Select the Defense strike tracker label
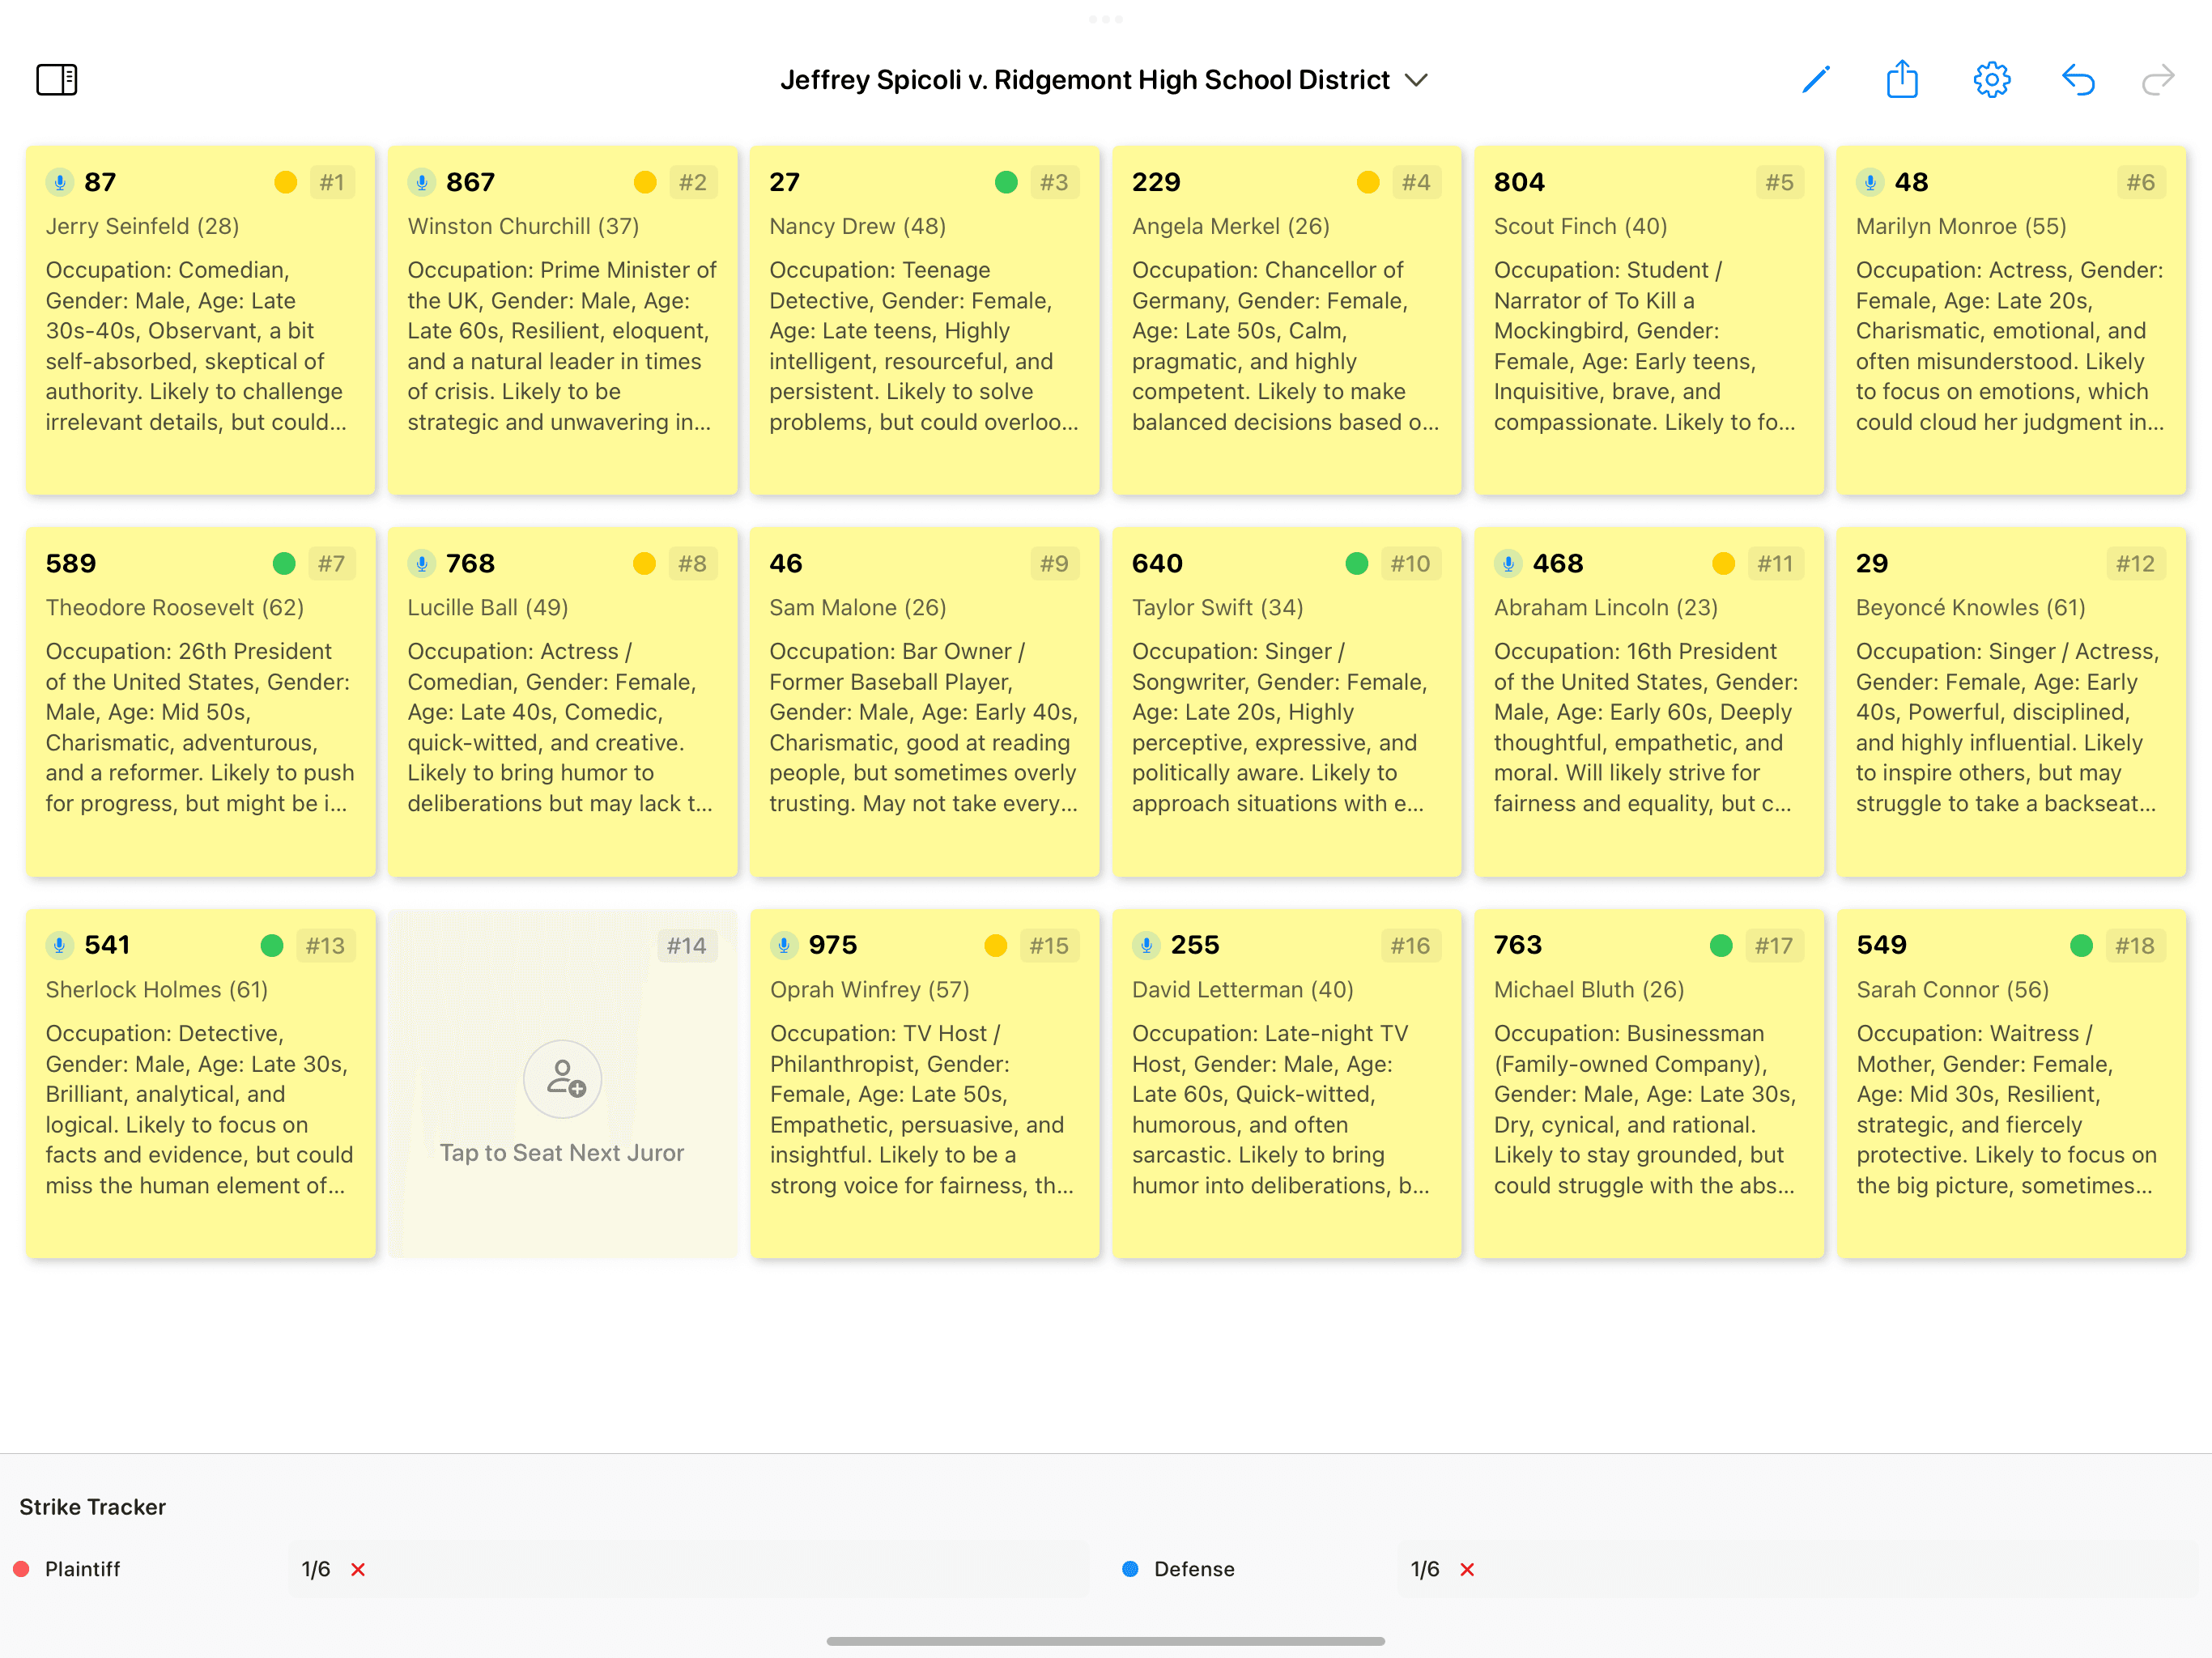 (x=1194, y=1569)
